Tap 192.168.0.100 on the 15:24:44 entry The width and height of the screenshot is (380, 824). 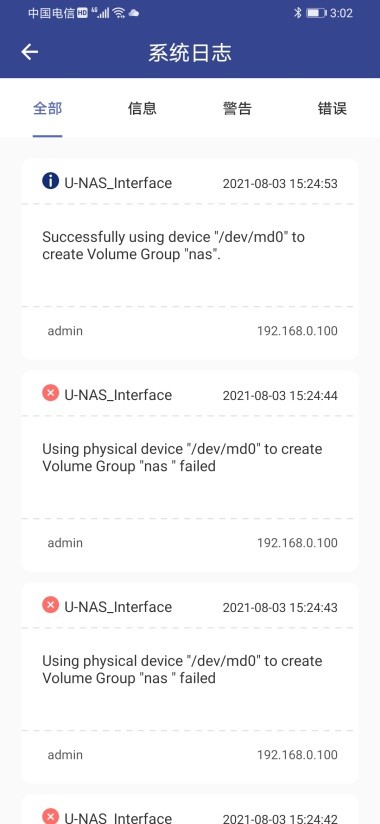[x=297, y=543]
